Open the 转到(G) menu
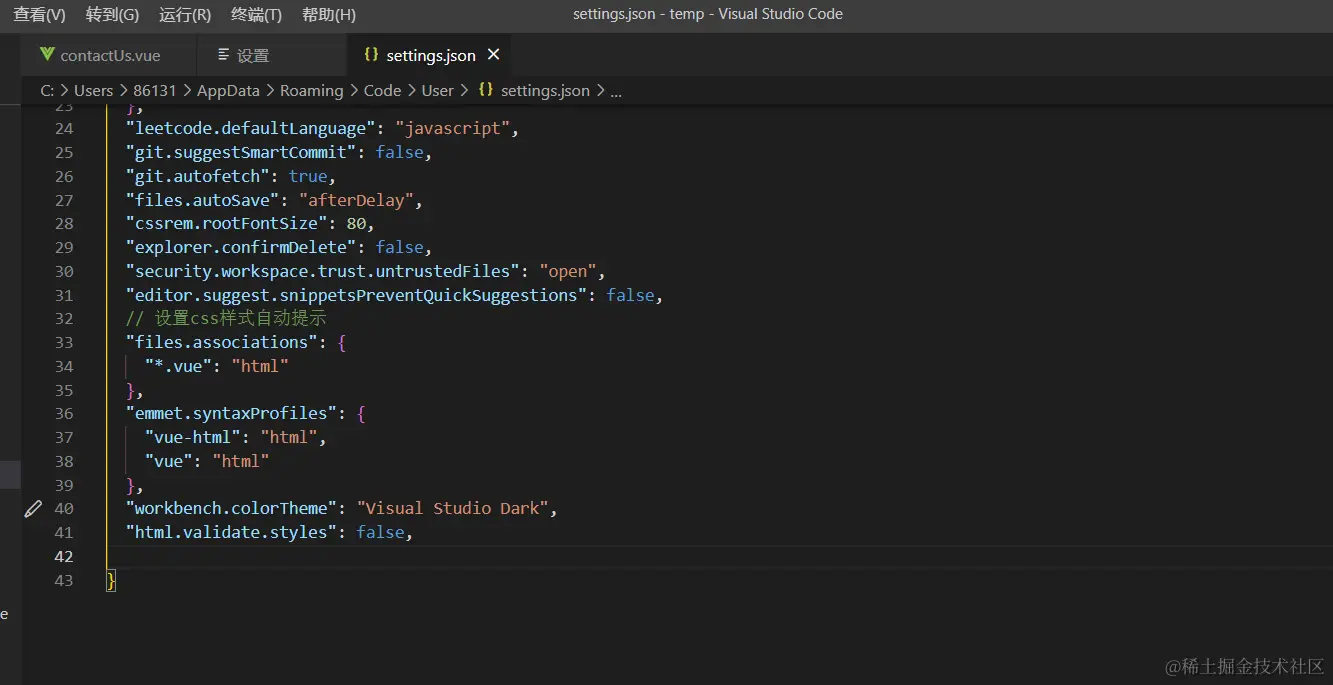Viewport: 1333px width, 685px height. click(112, 14)
